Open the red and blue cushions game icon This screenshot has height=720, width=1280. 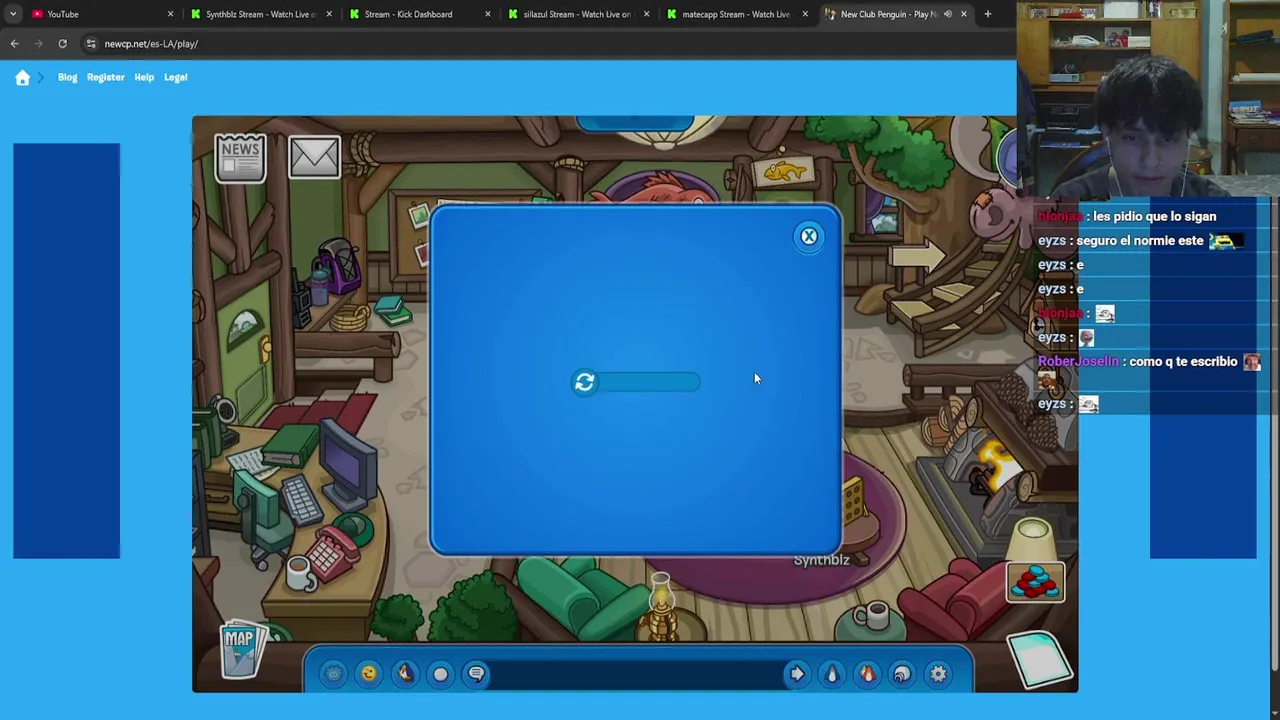tap(1036, 582)
